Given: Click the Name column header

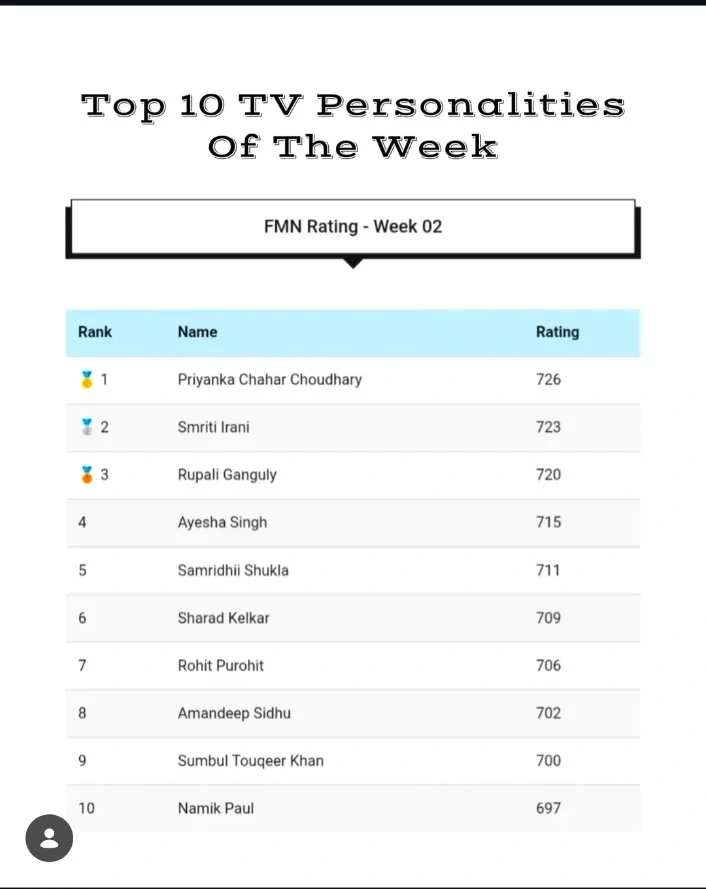Looking at the screenshot, I should pyautogui.click(x=197, y=332).
